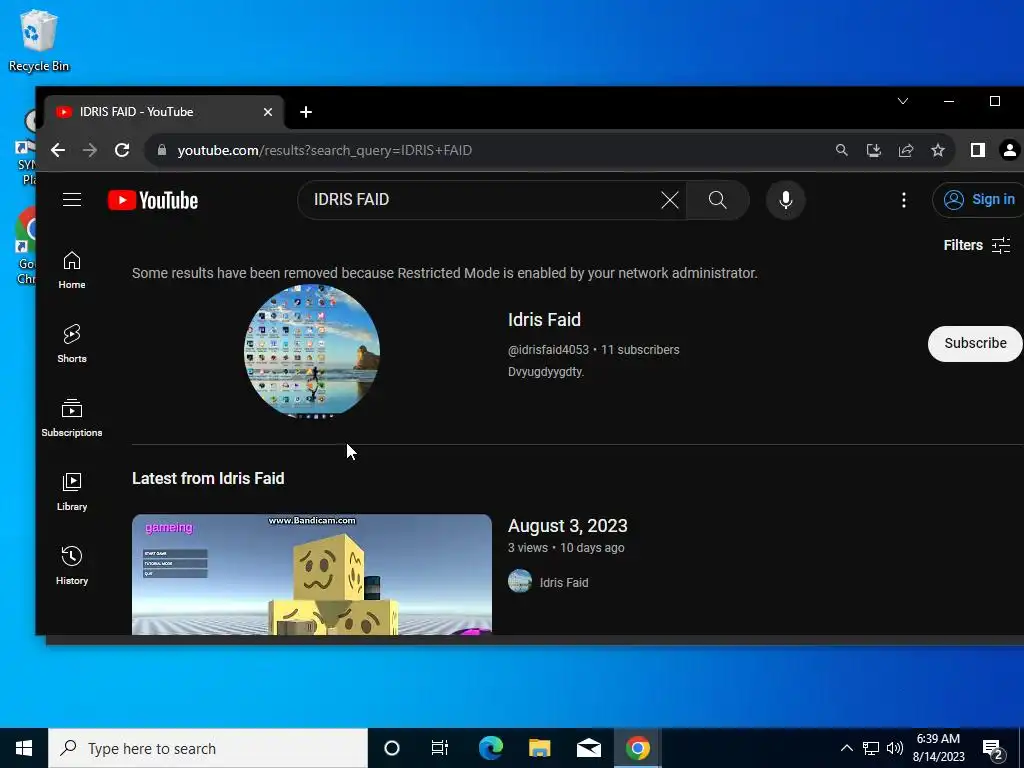Reload the page with the refresh icon
The width and height of the screenshot is (1024, 768).
tap(122, 150)
